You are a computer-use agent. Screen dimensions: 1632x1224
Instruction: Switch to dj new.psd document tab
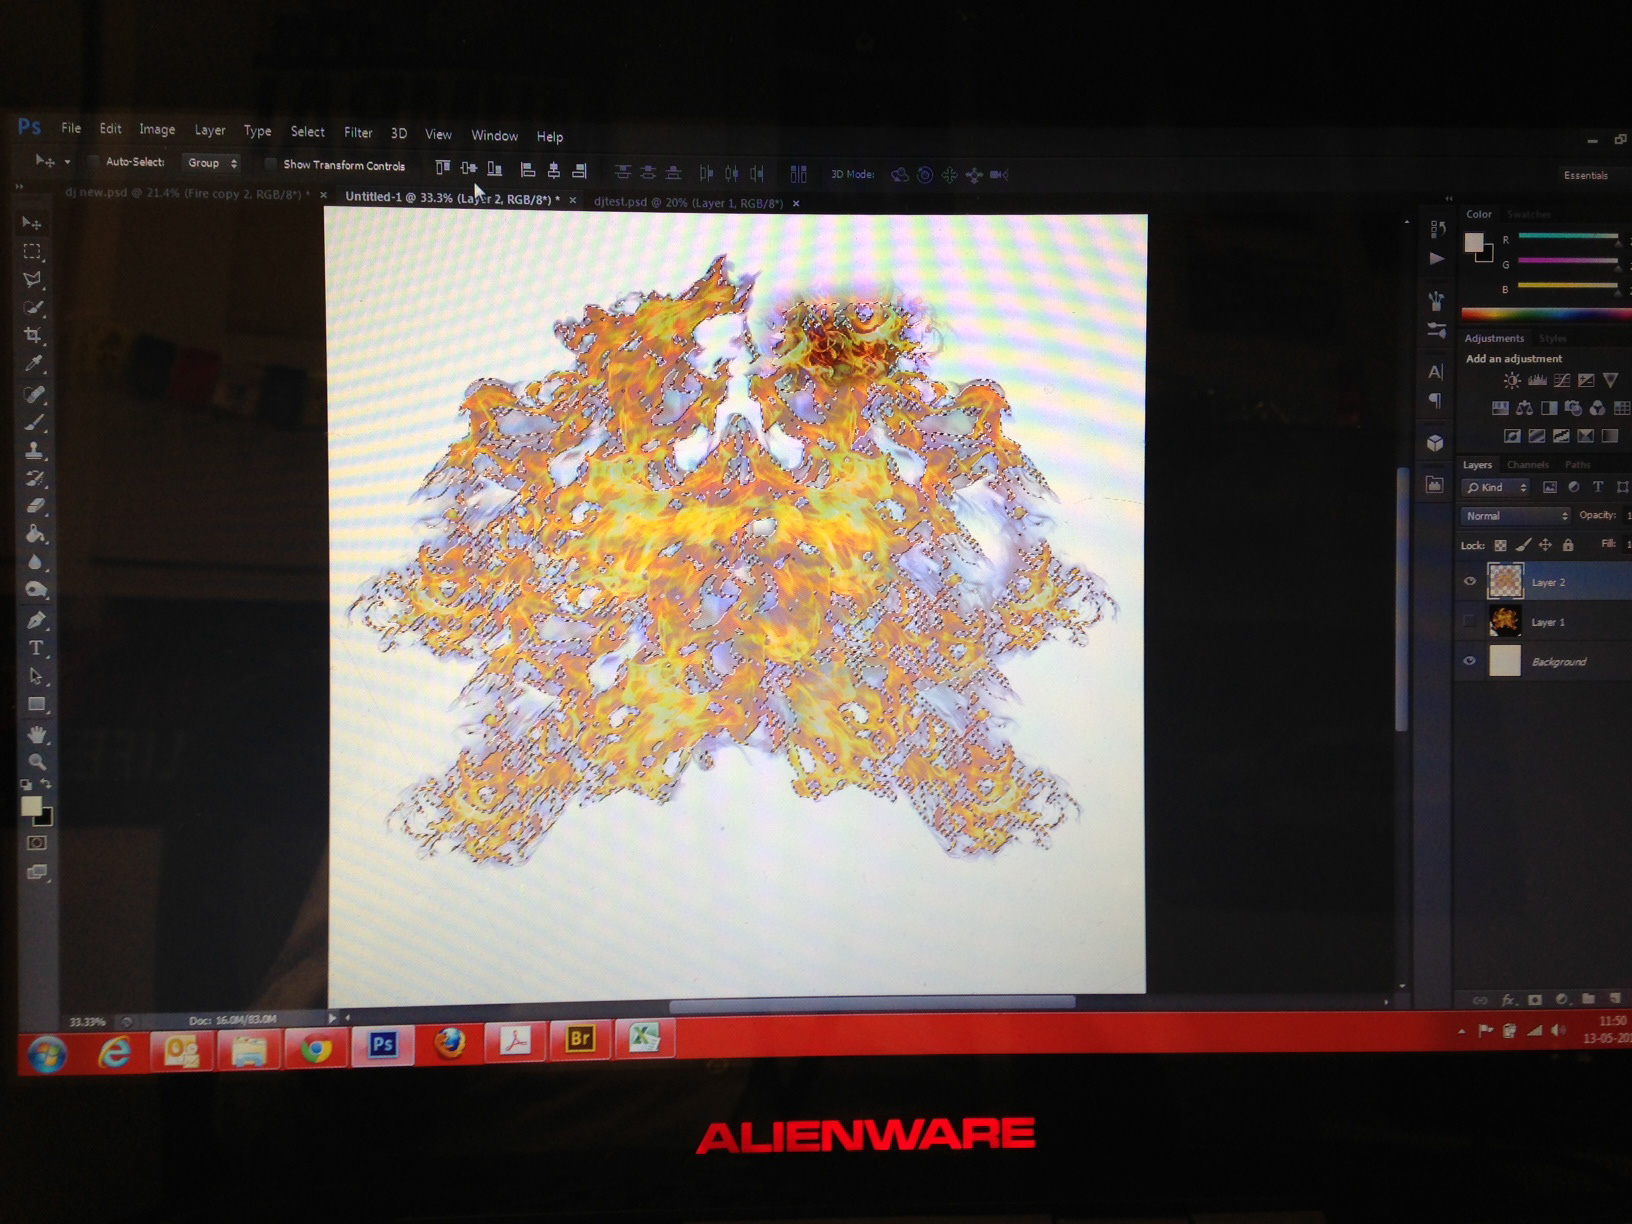click(187, 193)
